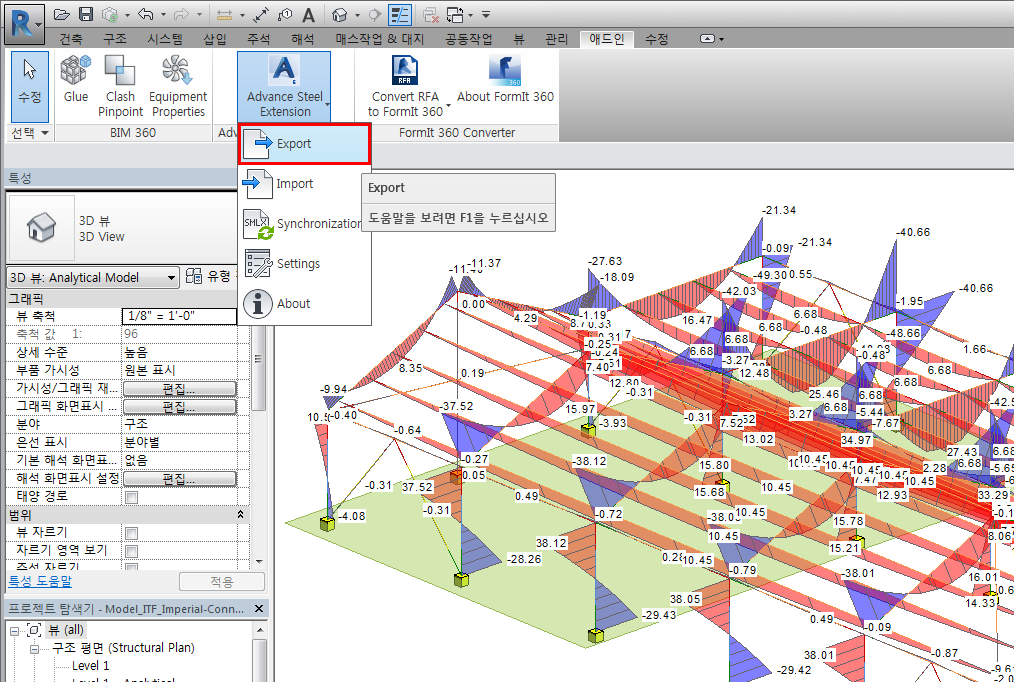The image size is (1014, 682).
Task: Collapse the Structural Plan tree node
Action: (34, 648)
